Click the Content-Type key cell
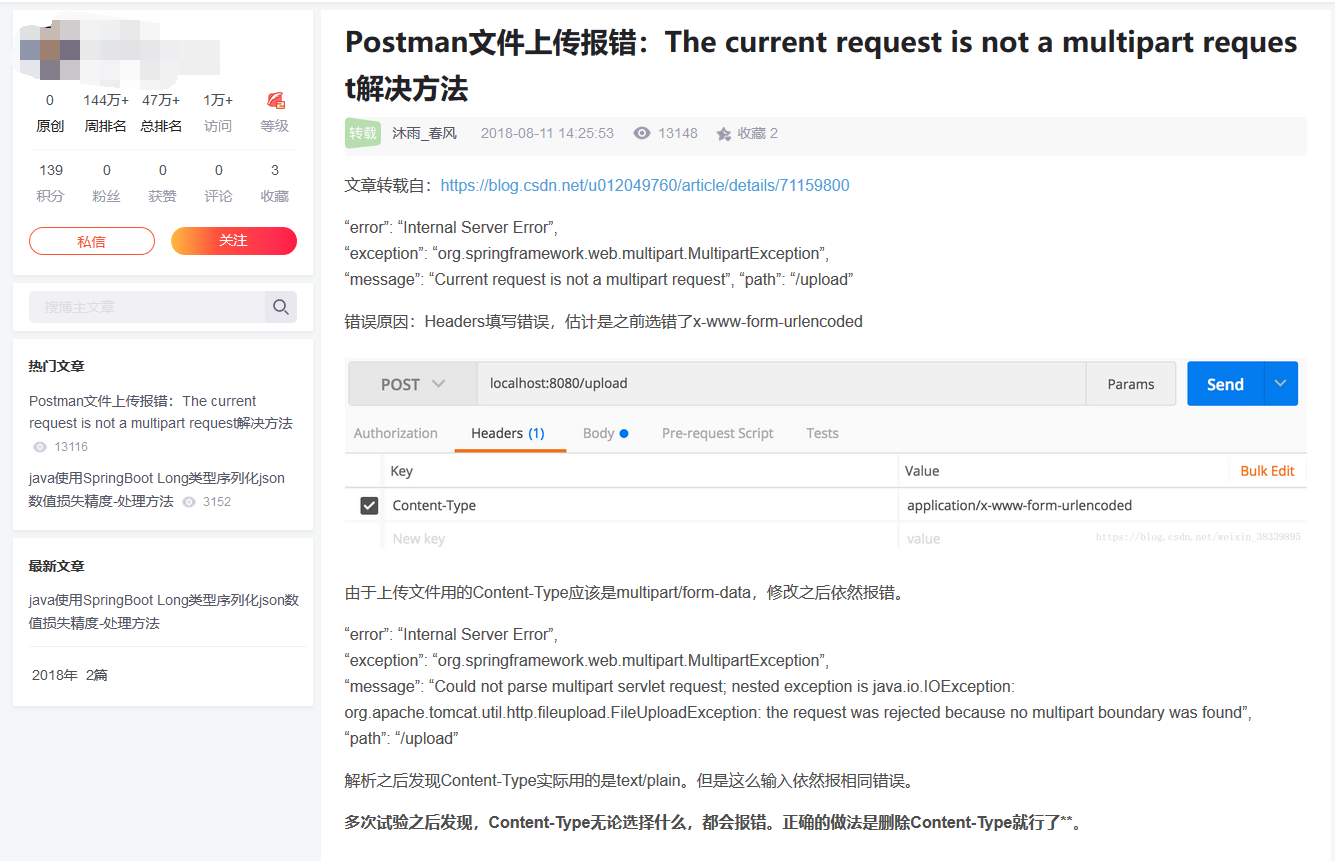 pos(640,506)
